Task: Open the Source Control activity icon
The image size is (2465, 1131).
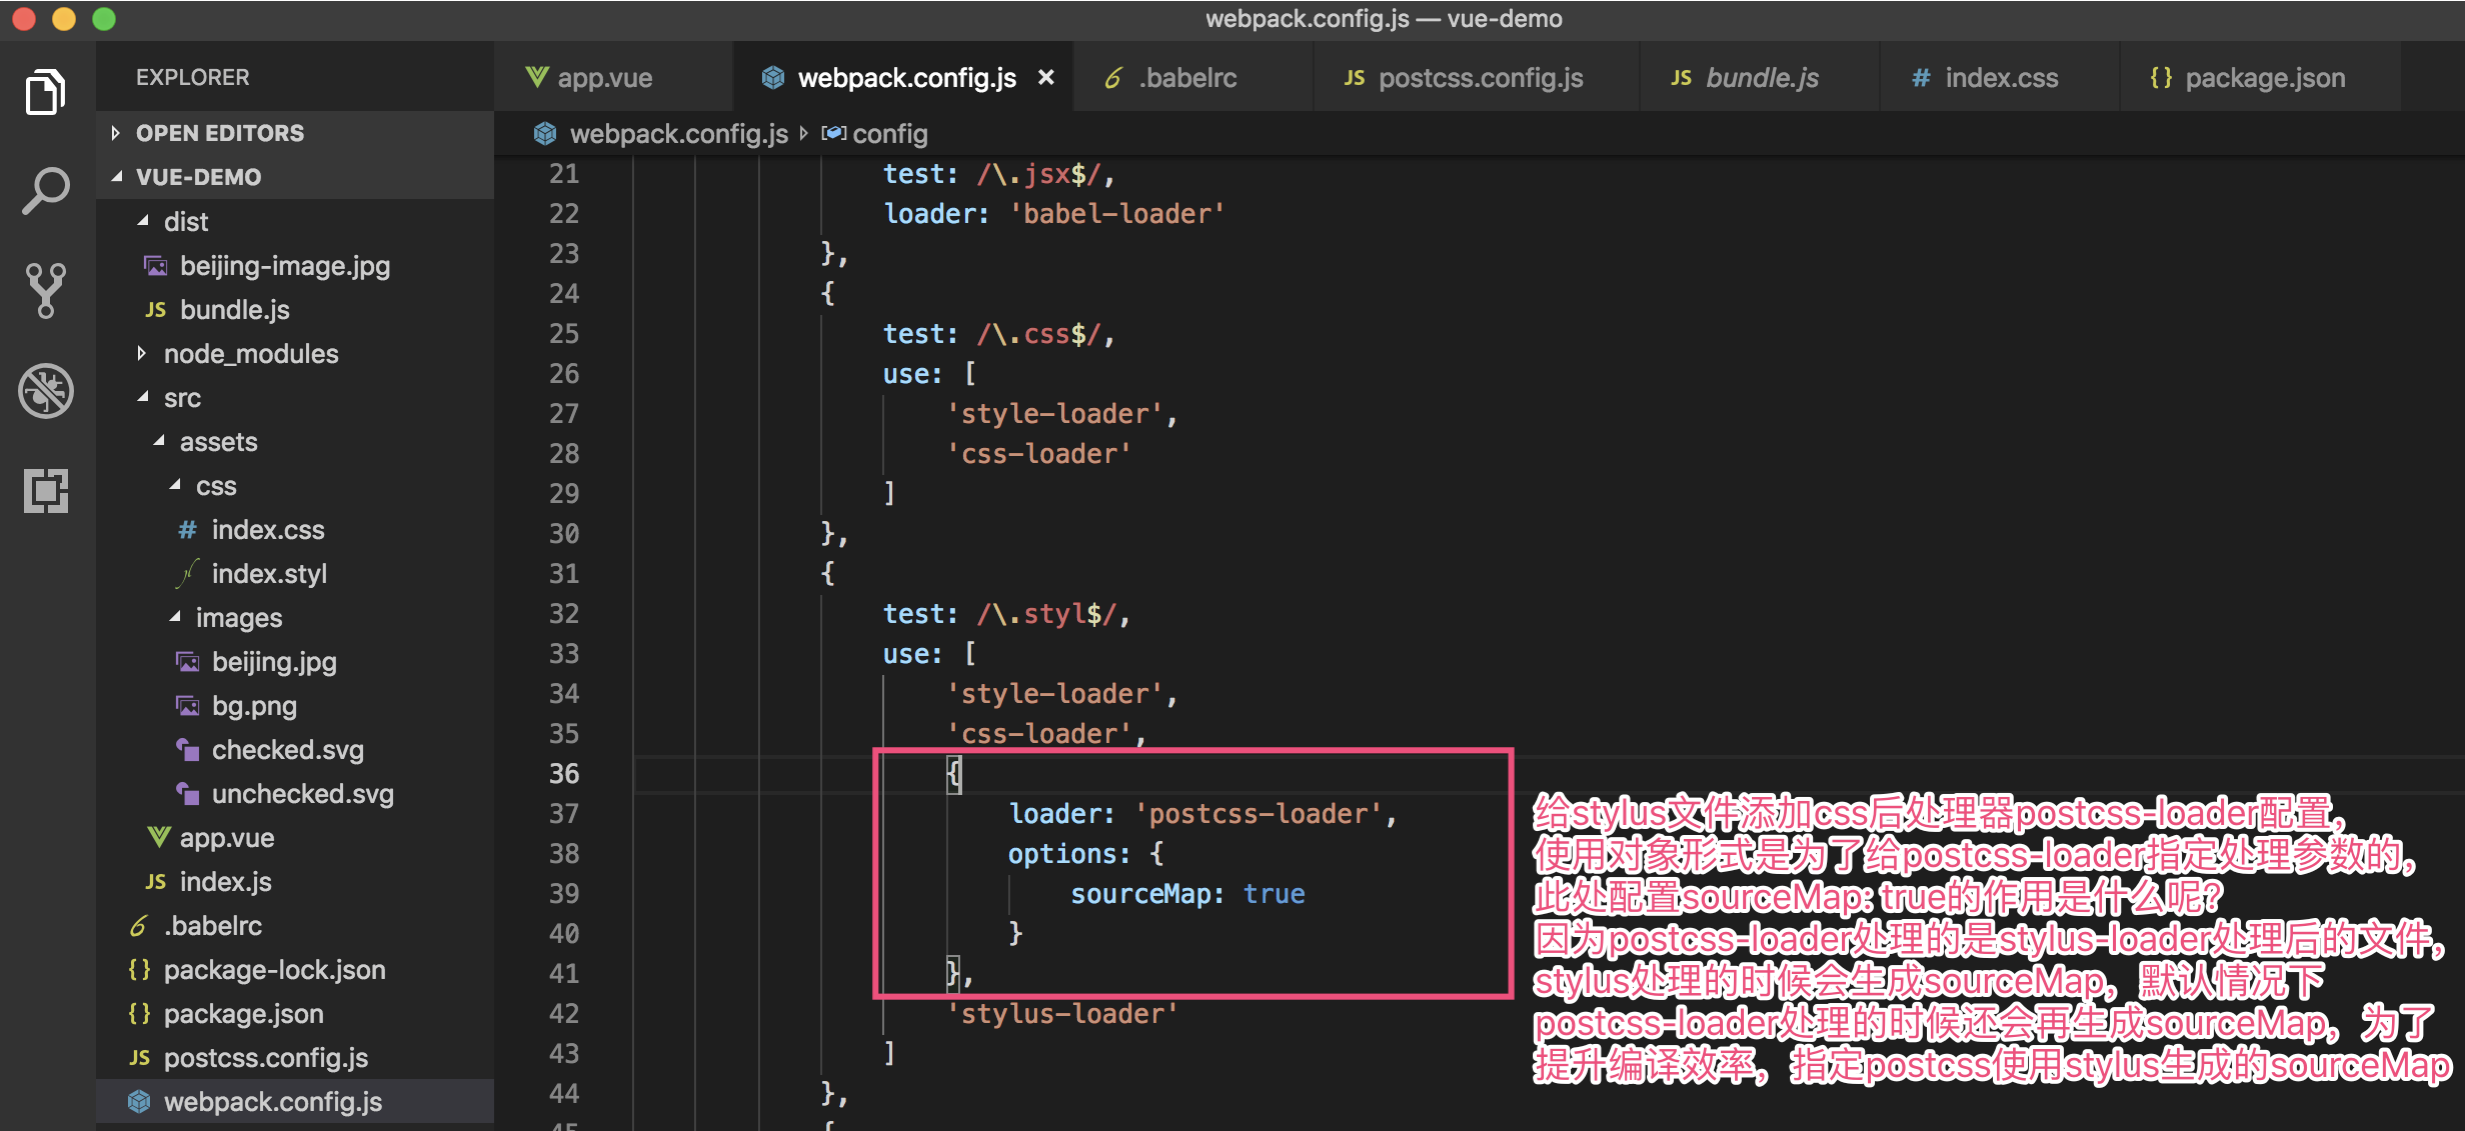Action: (x=45, y=290)
